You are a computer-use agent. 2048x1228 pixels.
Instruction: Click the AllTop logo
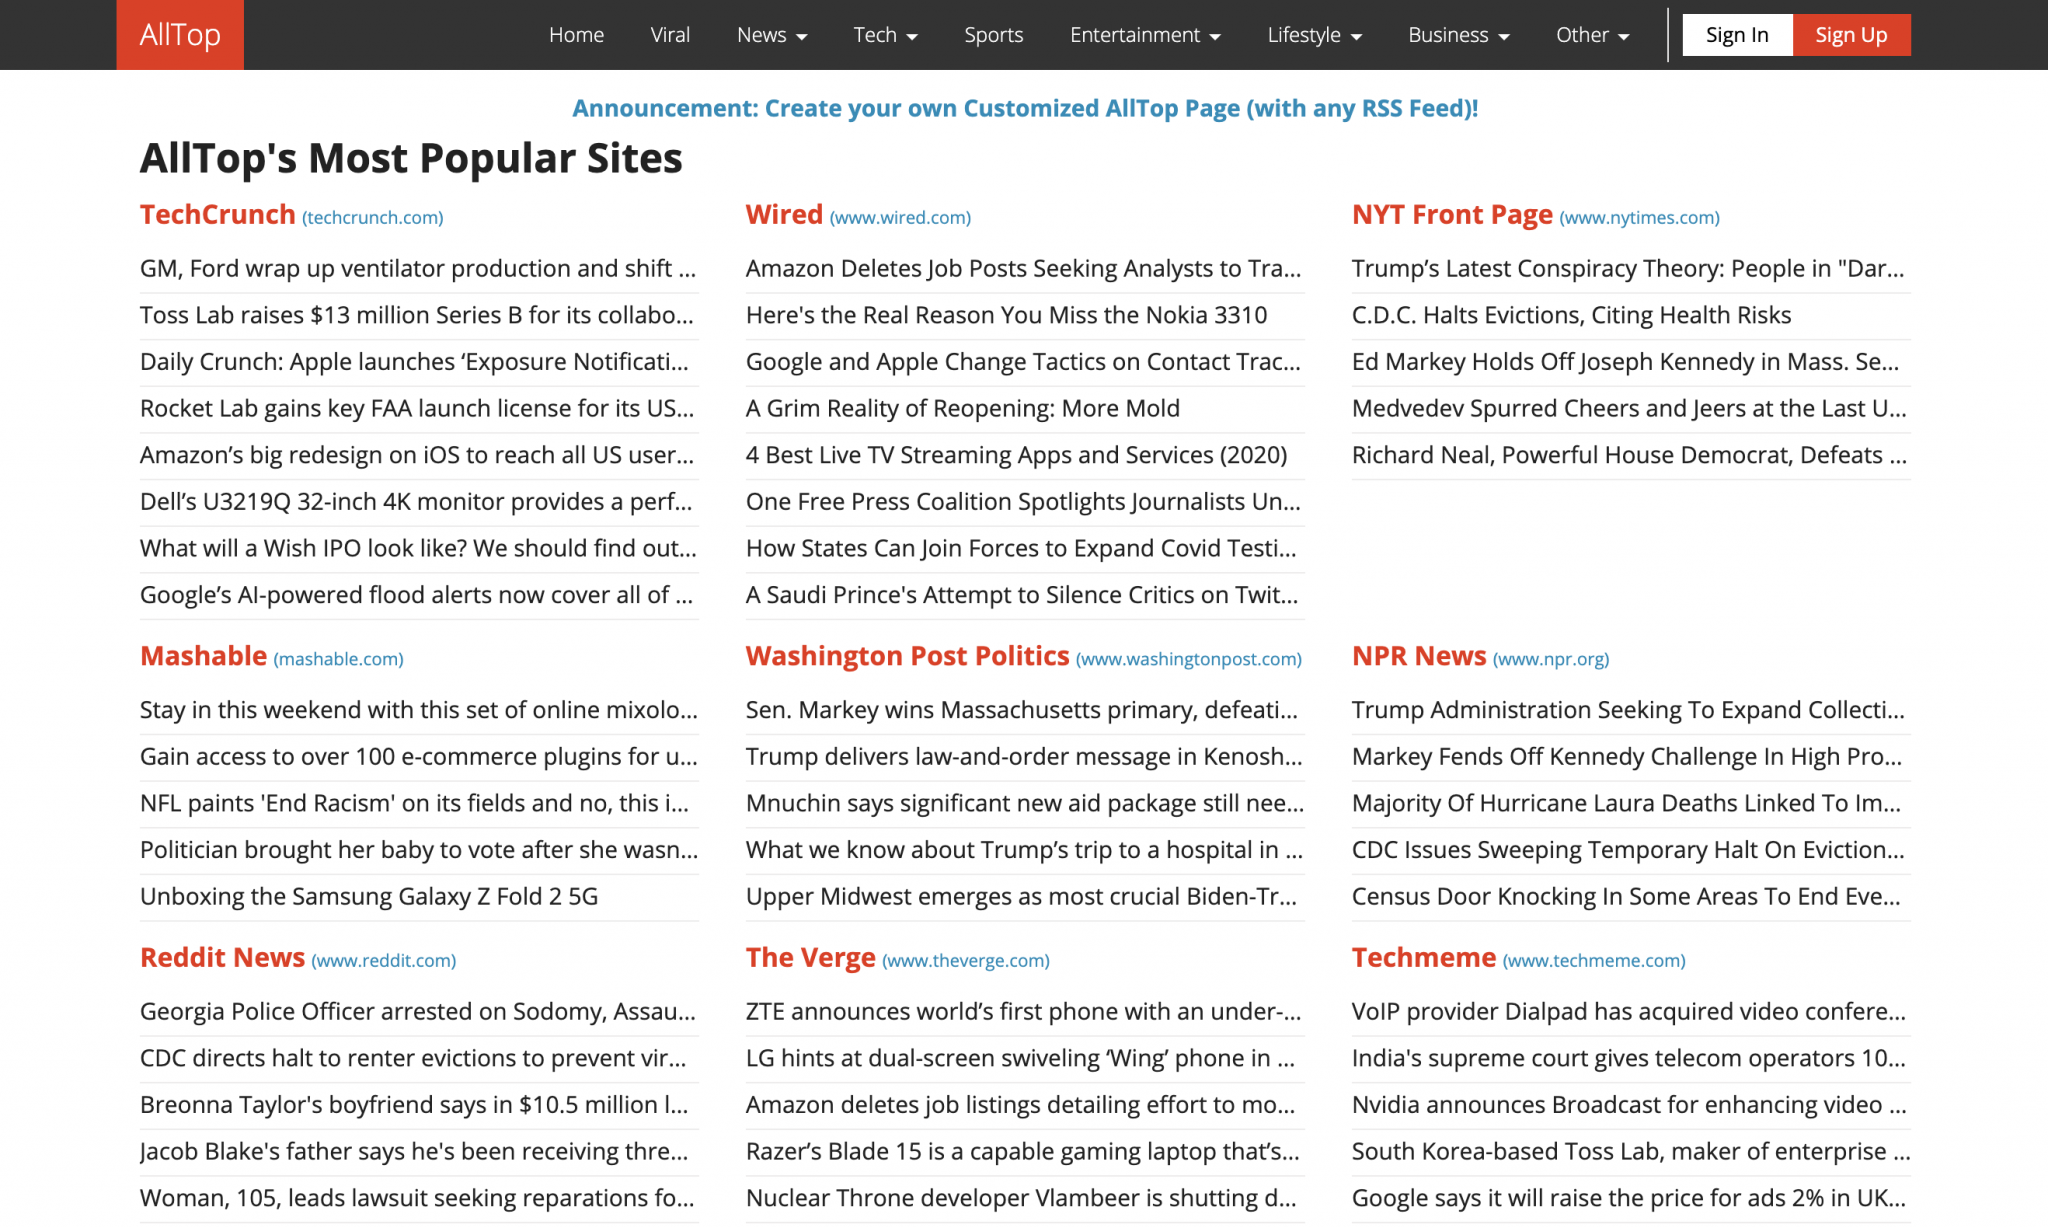pos(180,35)
